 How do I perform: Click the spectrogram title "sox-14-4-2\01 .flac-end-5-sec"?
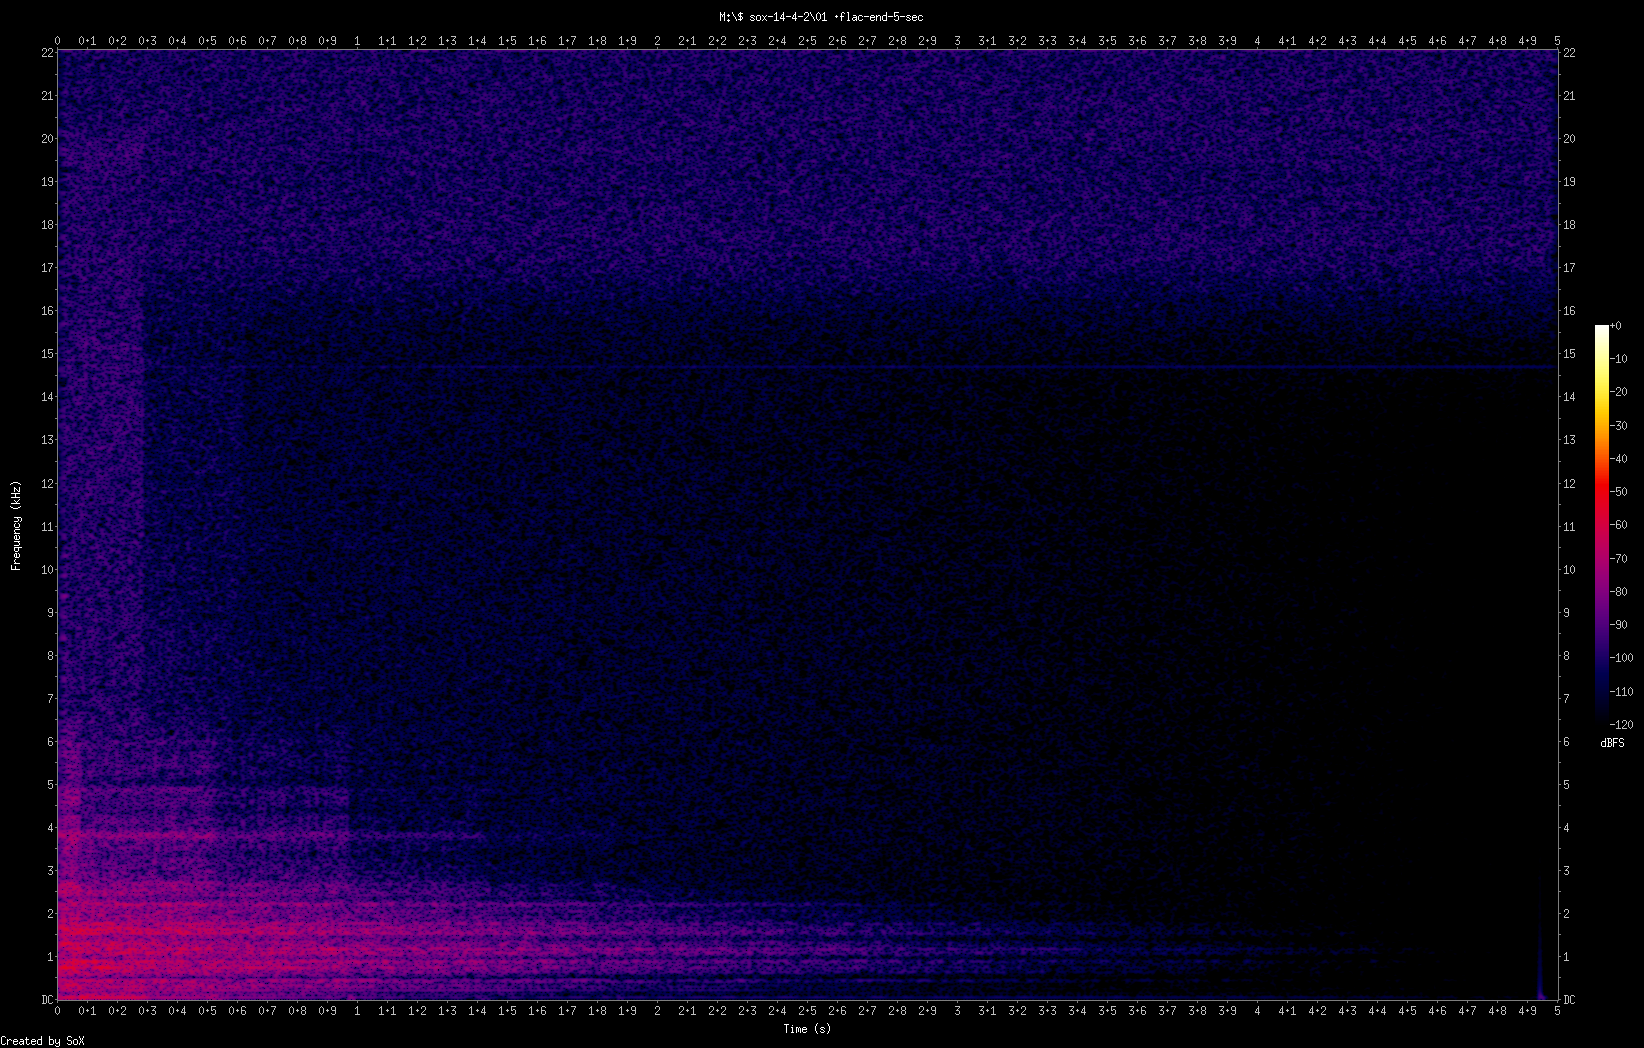click(836, 17)
